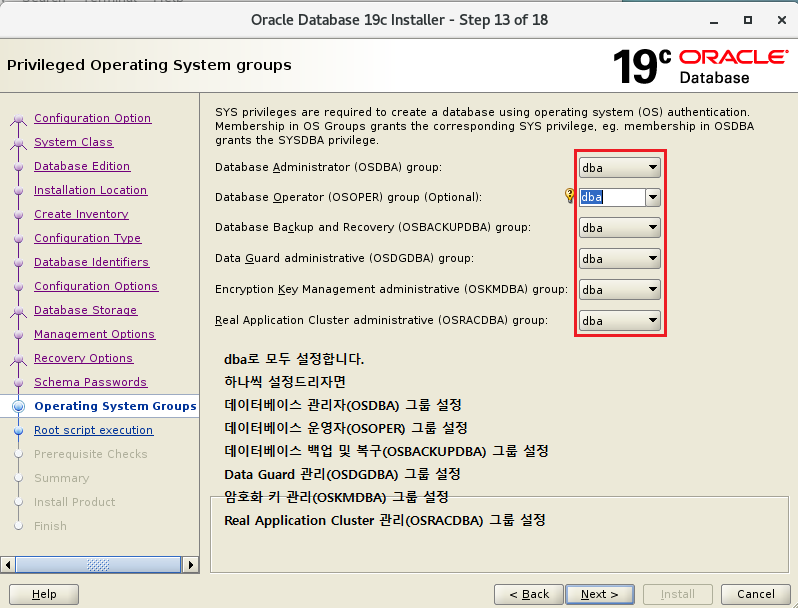The width and height of the screenshot is (798, 608).
Task: Open the OSKMDBA group dropdown
Action: (619, 289)
